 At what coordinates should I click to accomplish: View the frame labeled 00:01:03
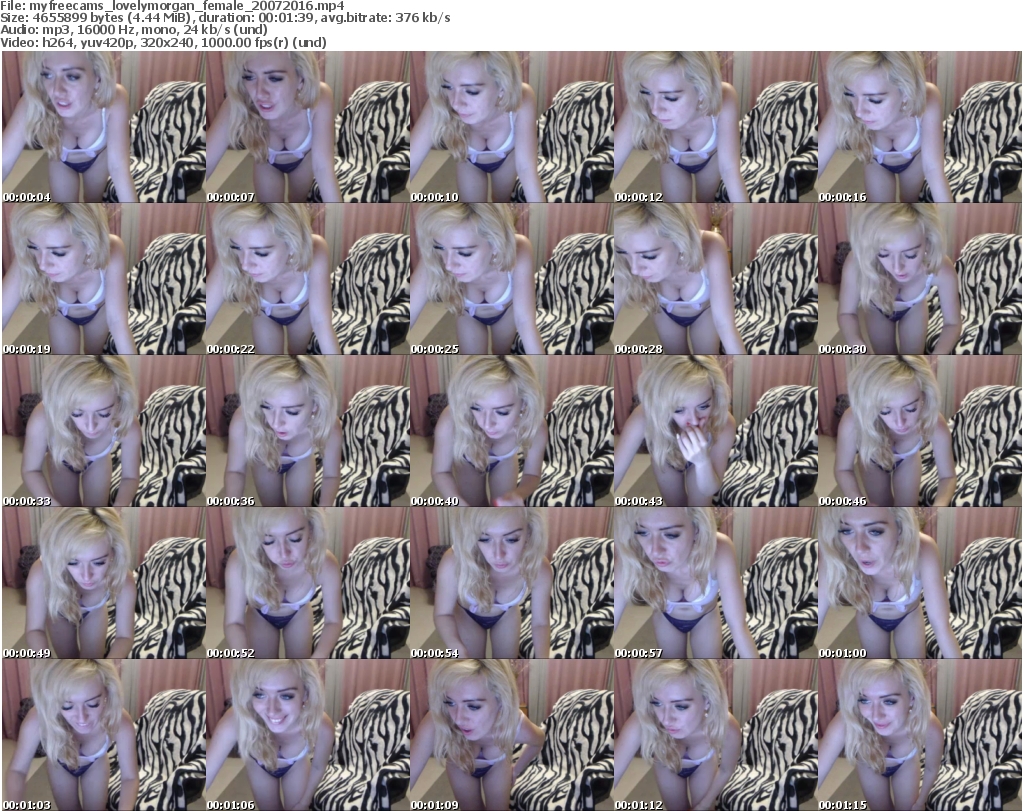104,735
